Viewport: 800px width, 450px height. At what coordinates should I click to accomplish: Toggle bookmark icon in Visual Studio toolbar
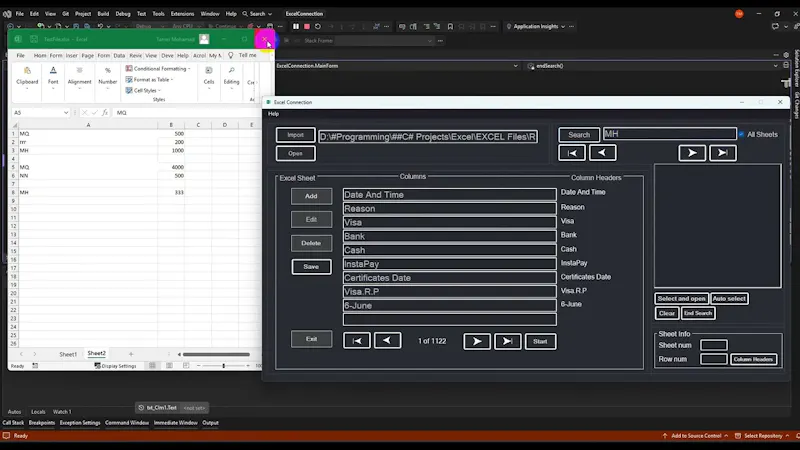(x=450, y=27)
